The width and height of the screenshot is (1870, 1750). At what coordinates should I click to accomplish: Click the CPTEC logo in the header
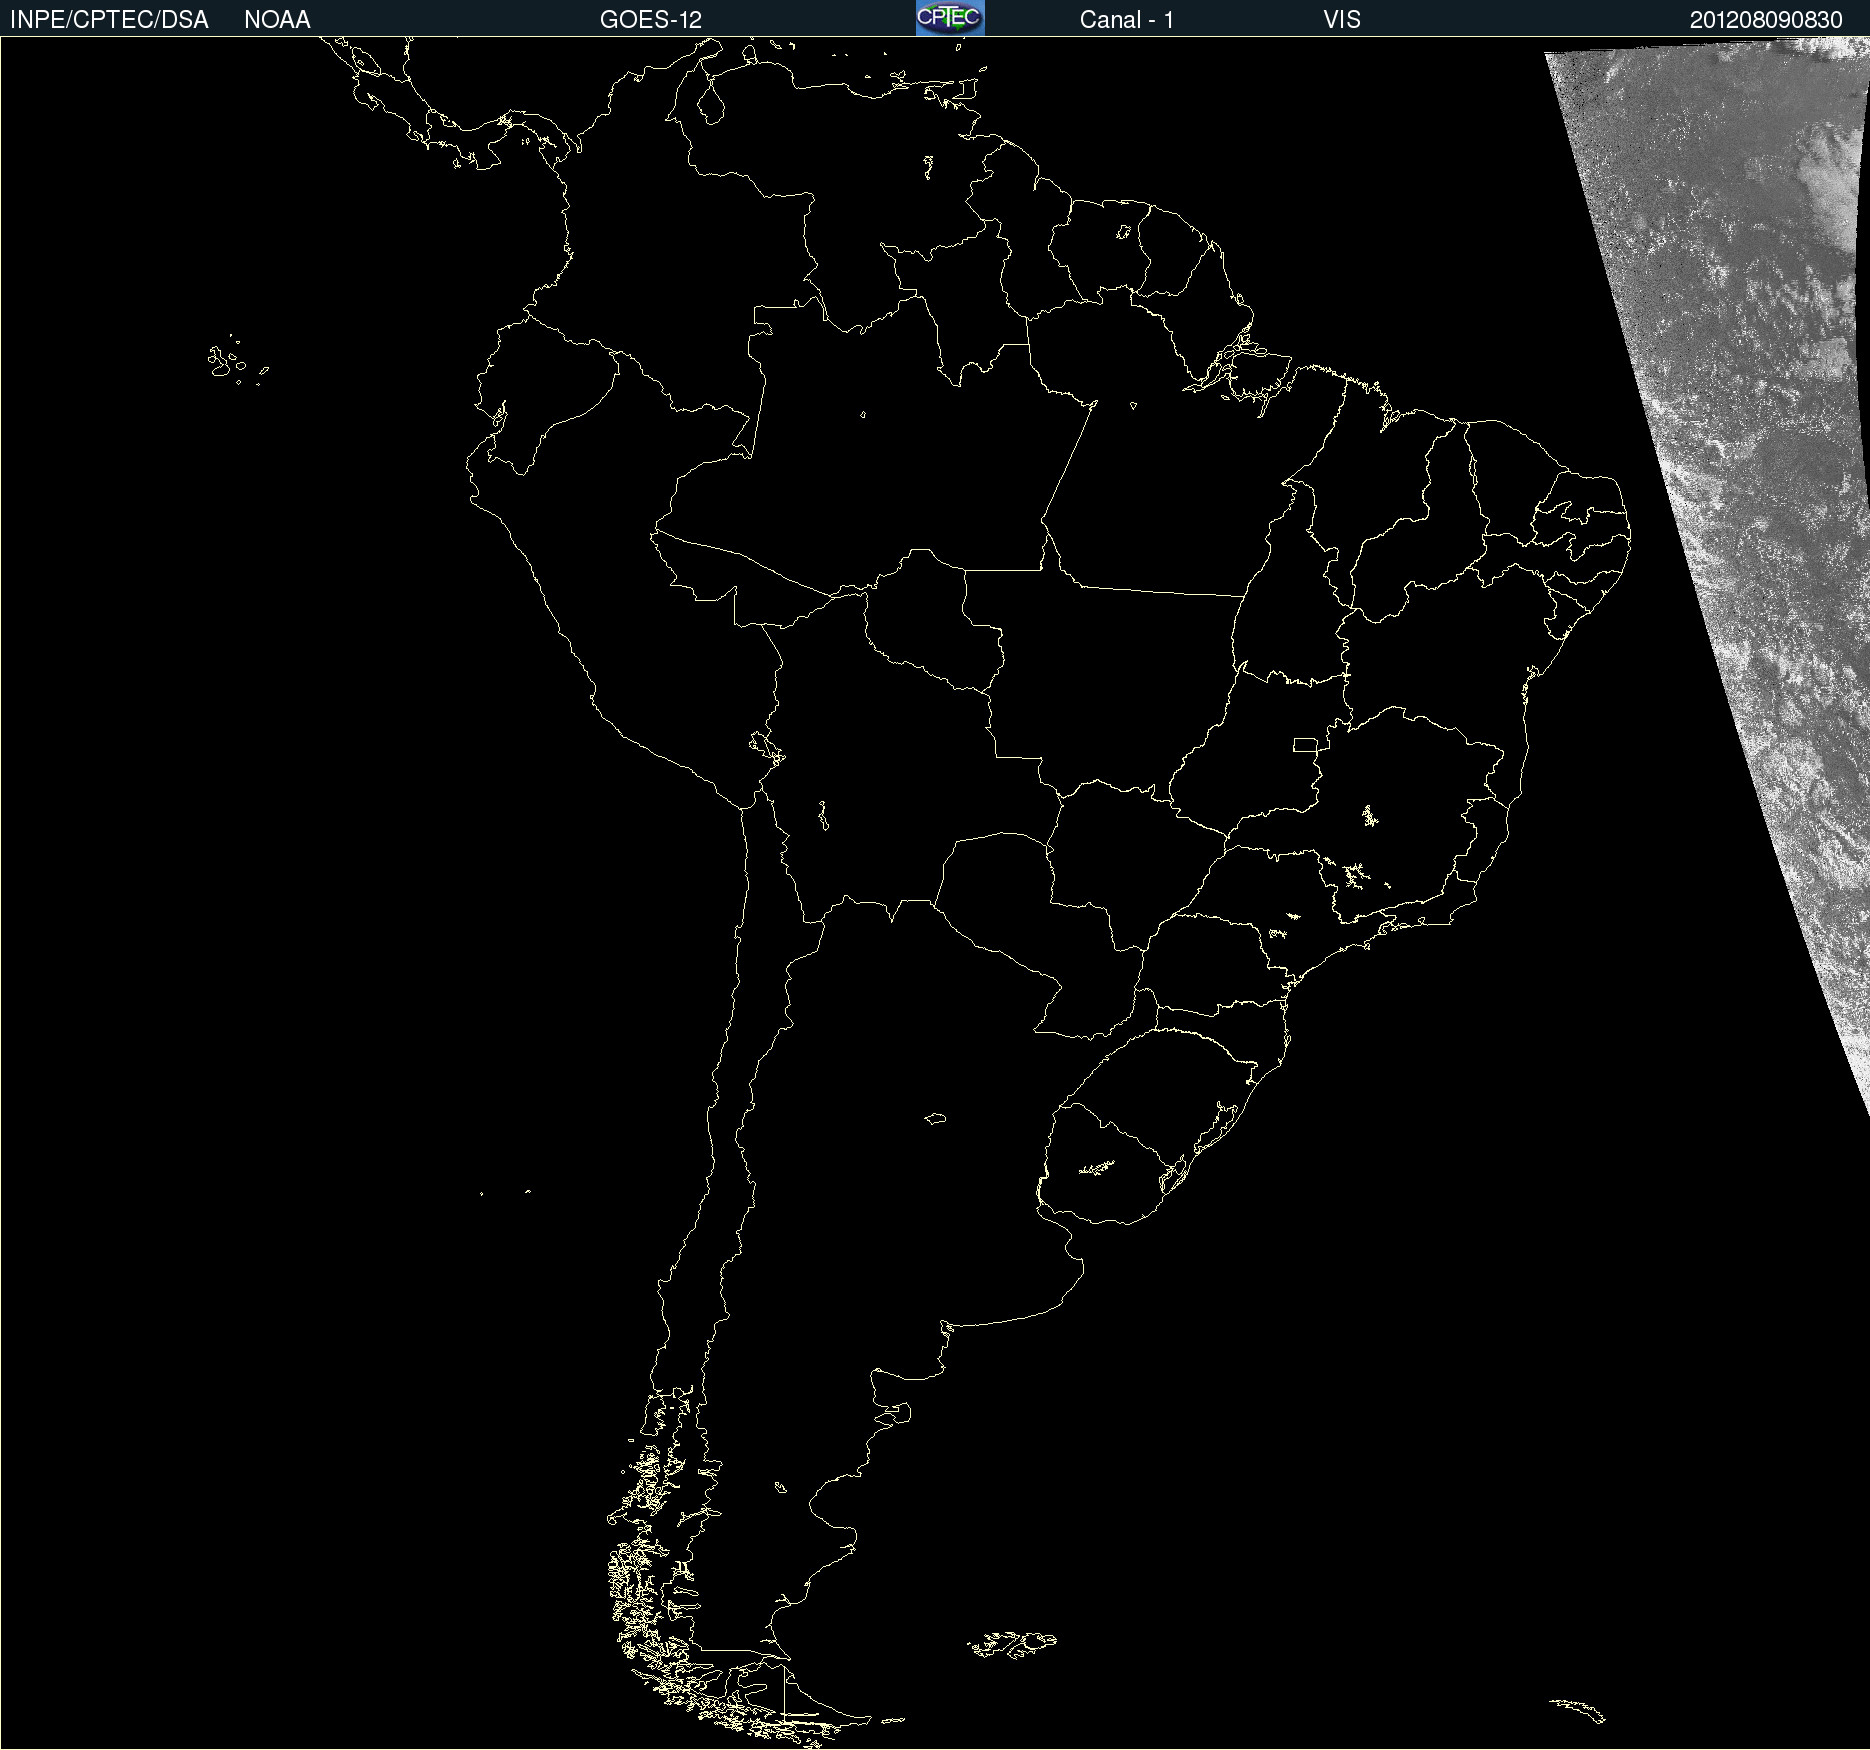950,18
